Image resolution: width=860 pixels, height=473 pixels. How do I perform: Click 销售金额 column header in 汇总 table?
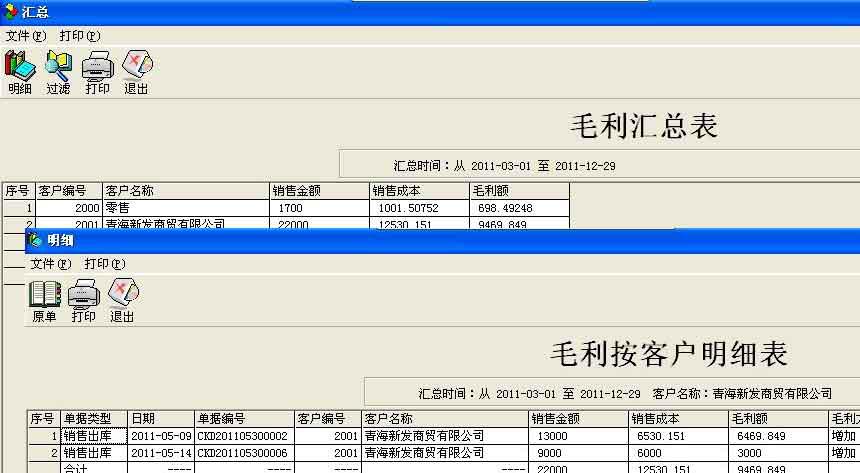(x=320, y=191)
